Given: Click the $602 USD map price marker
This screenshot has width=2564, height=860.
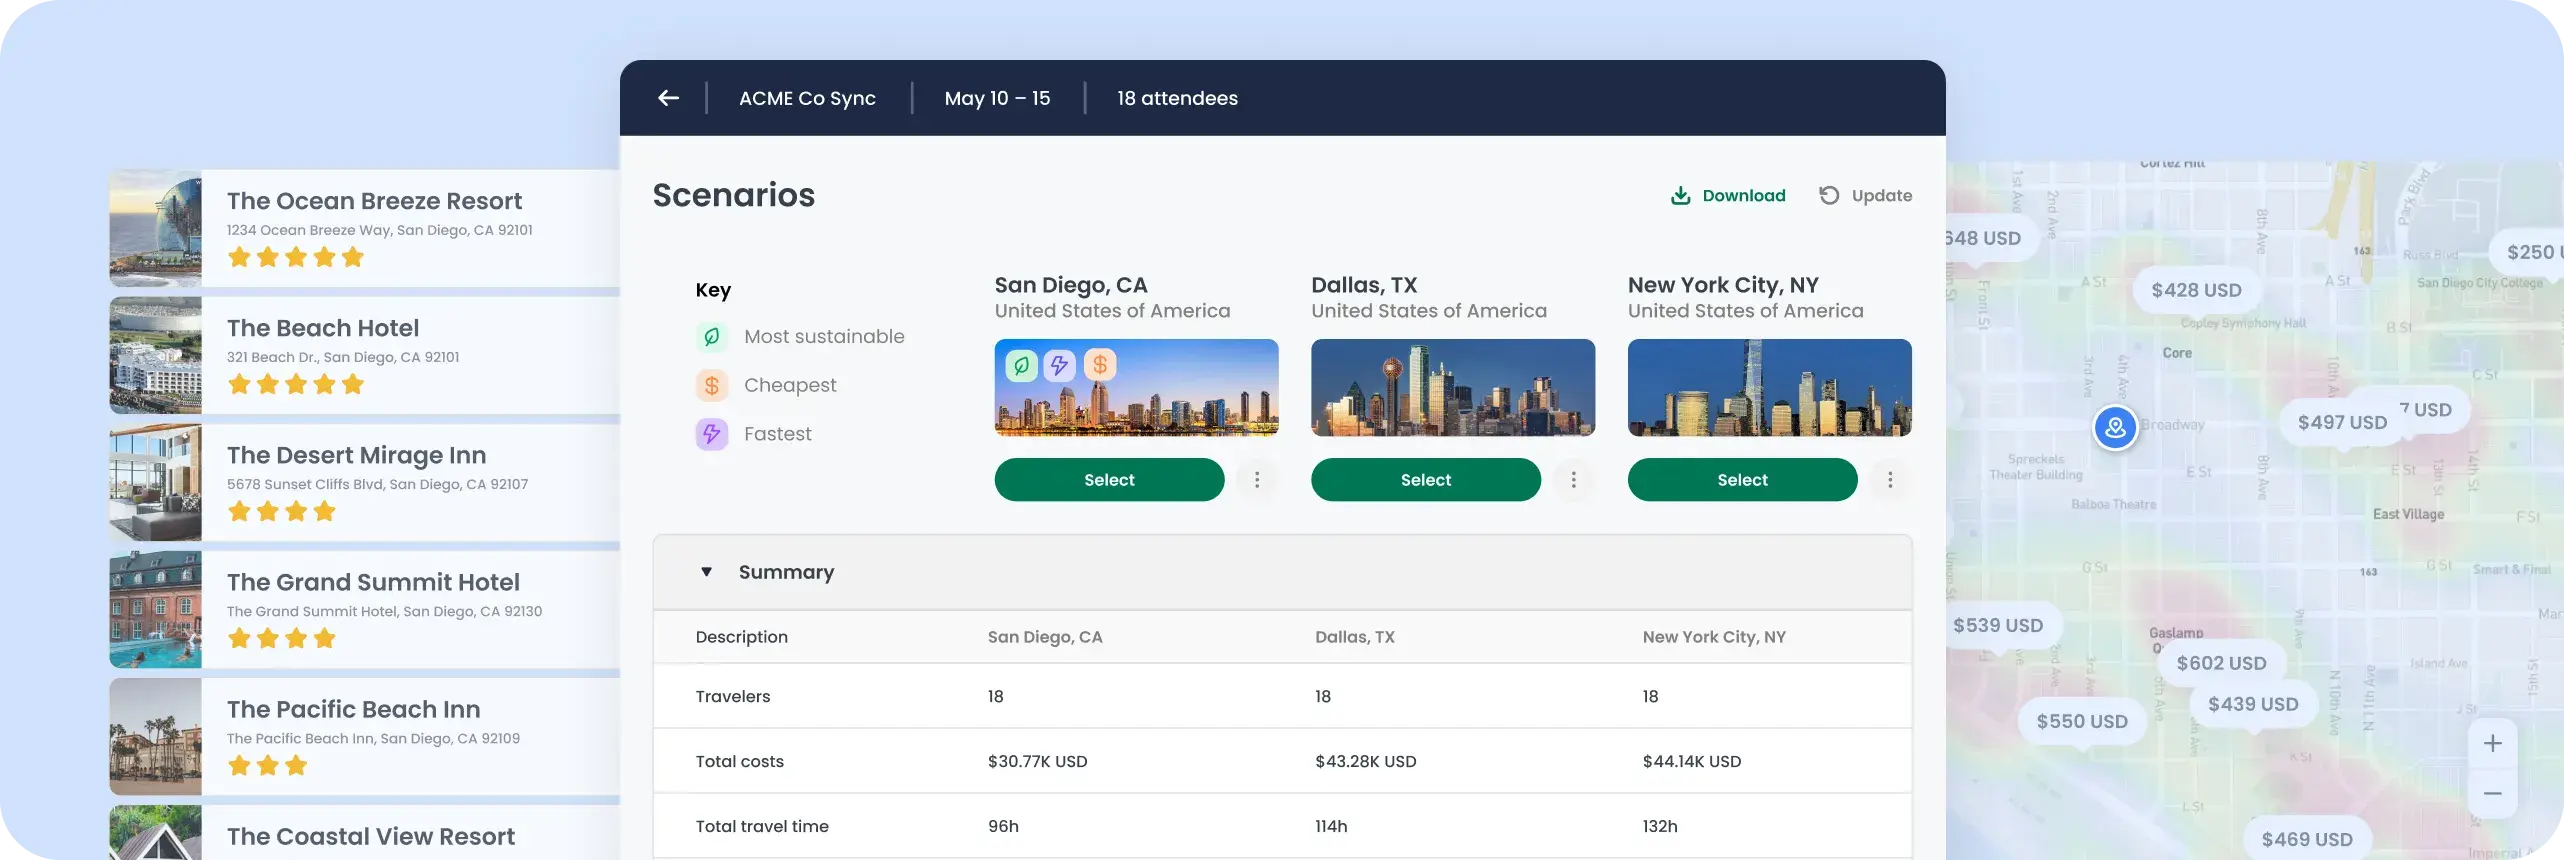Looking at the screenshot, I should pyautogui.click(x=2221, y=663).
